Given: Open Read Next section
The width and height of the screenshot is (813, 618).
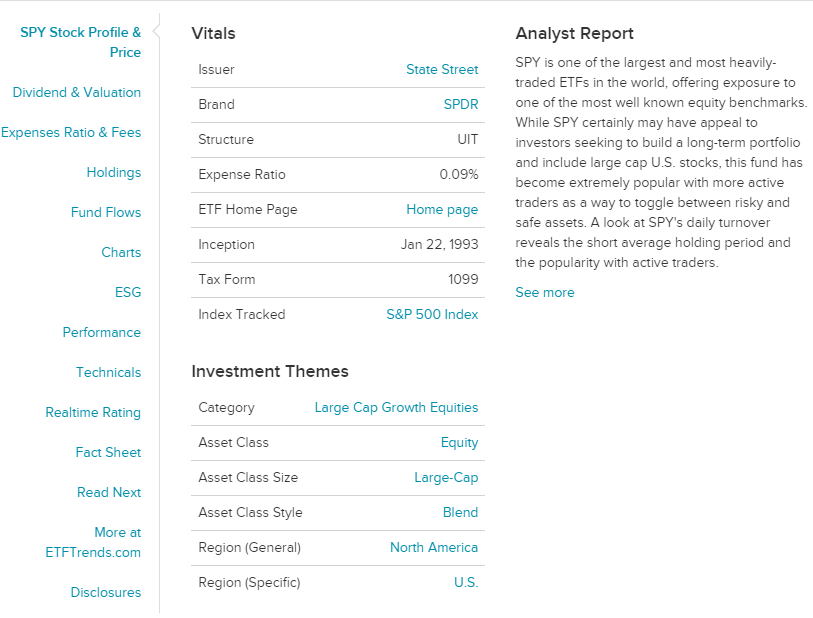Looking at the screenshot, I should click(x=109, y=492).
